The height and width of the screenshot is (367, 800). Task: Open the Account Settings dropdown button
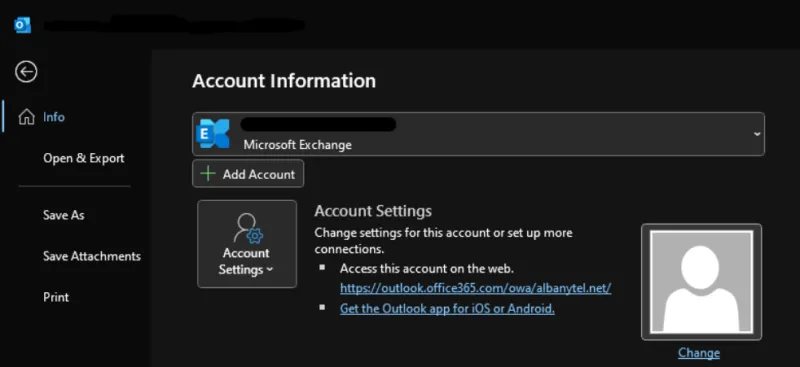pos(247,244)
